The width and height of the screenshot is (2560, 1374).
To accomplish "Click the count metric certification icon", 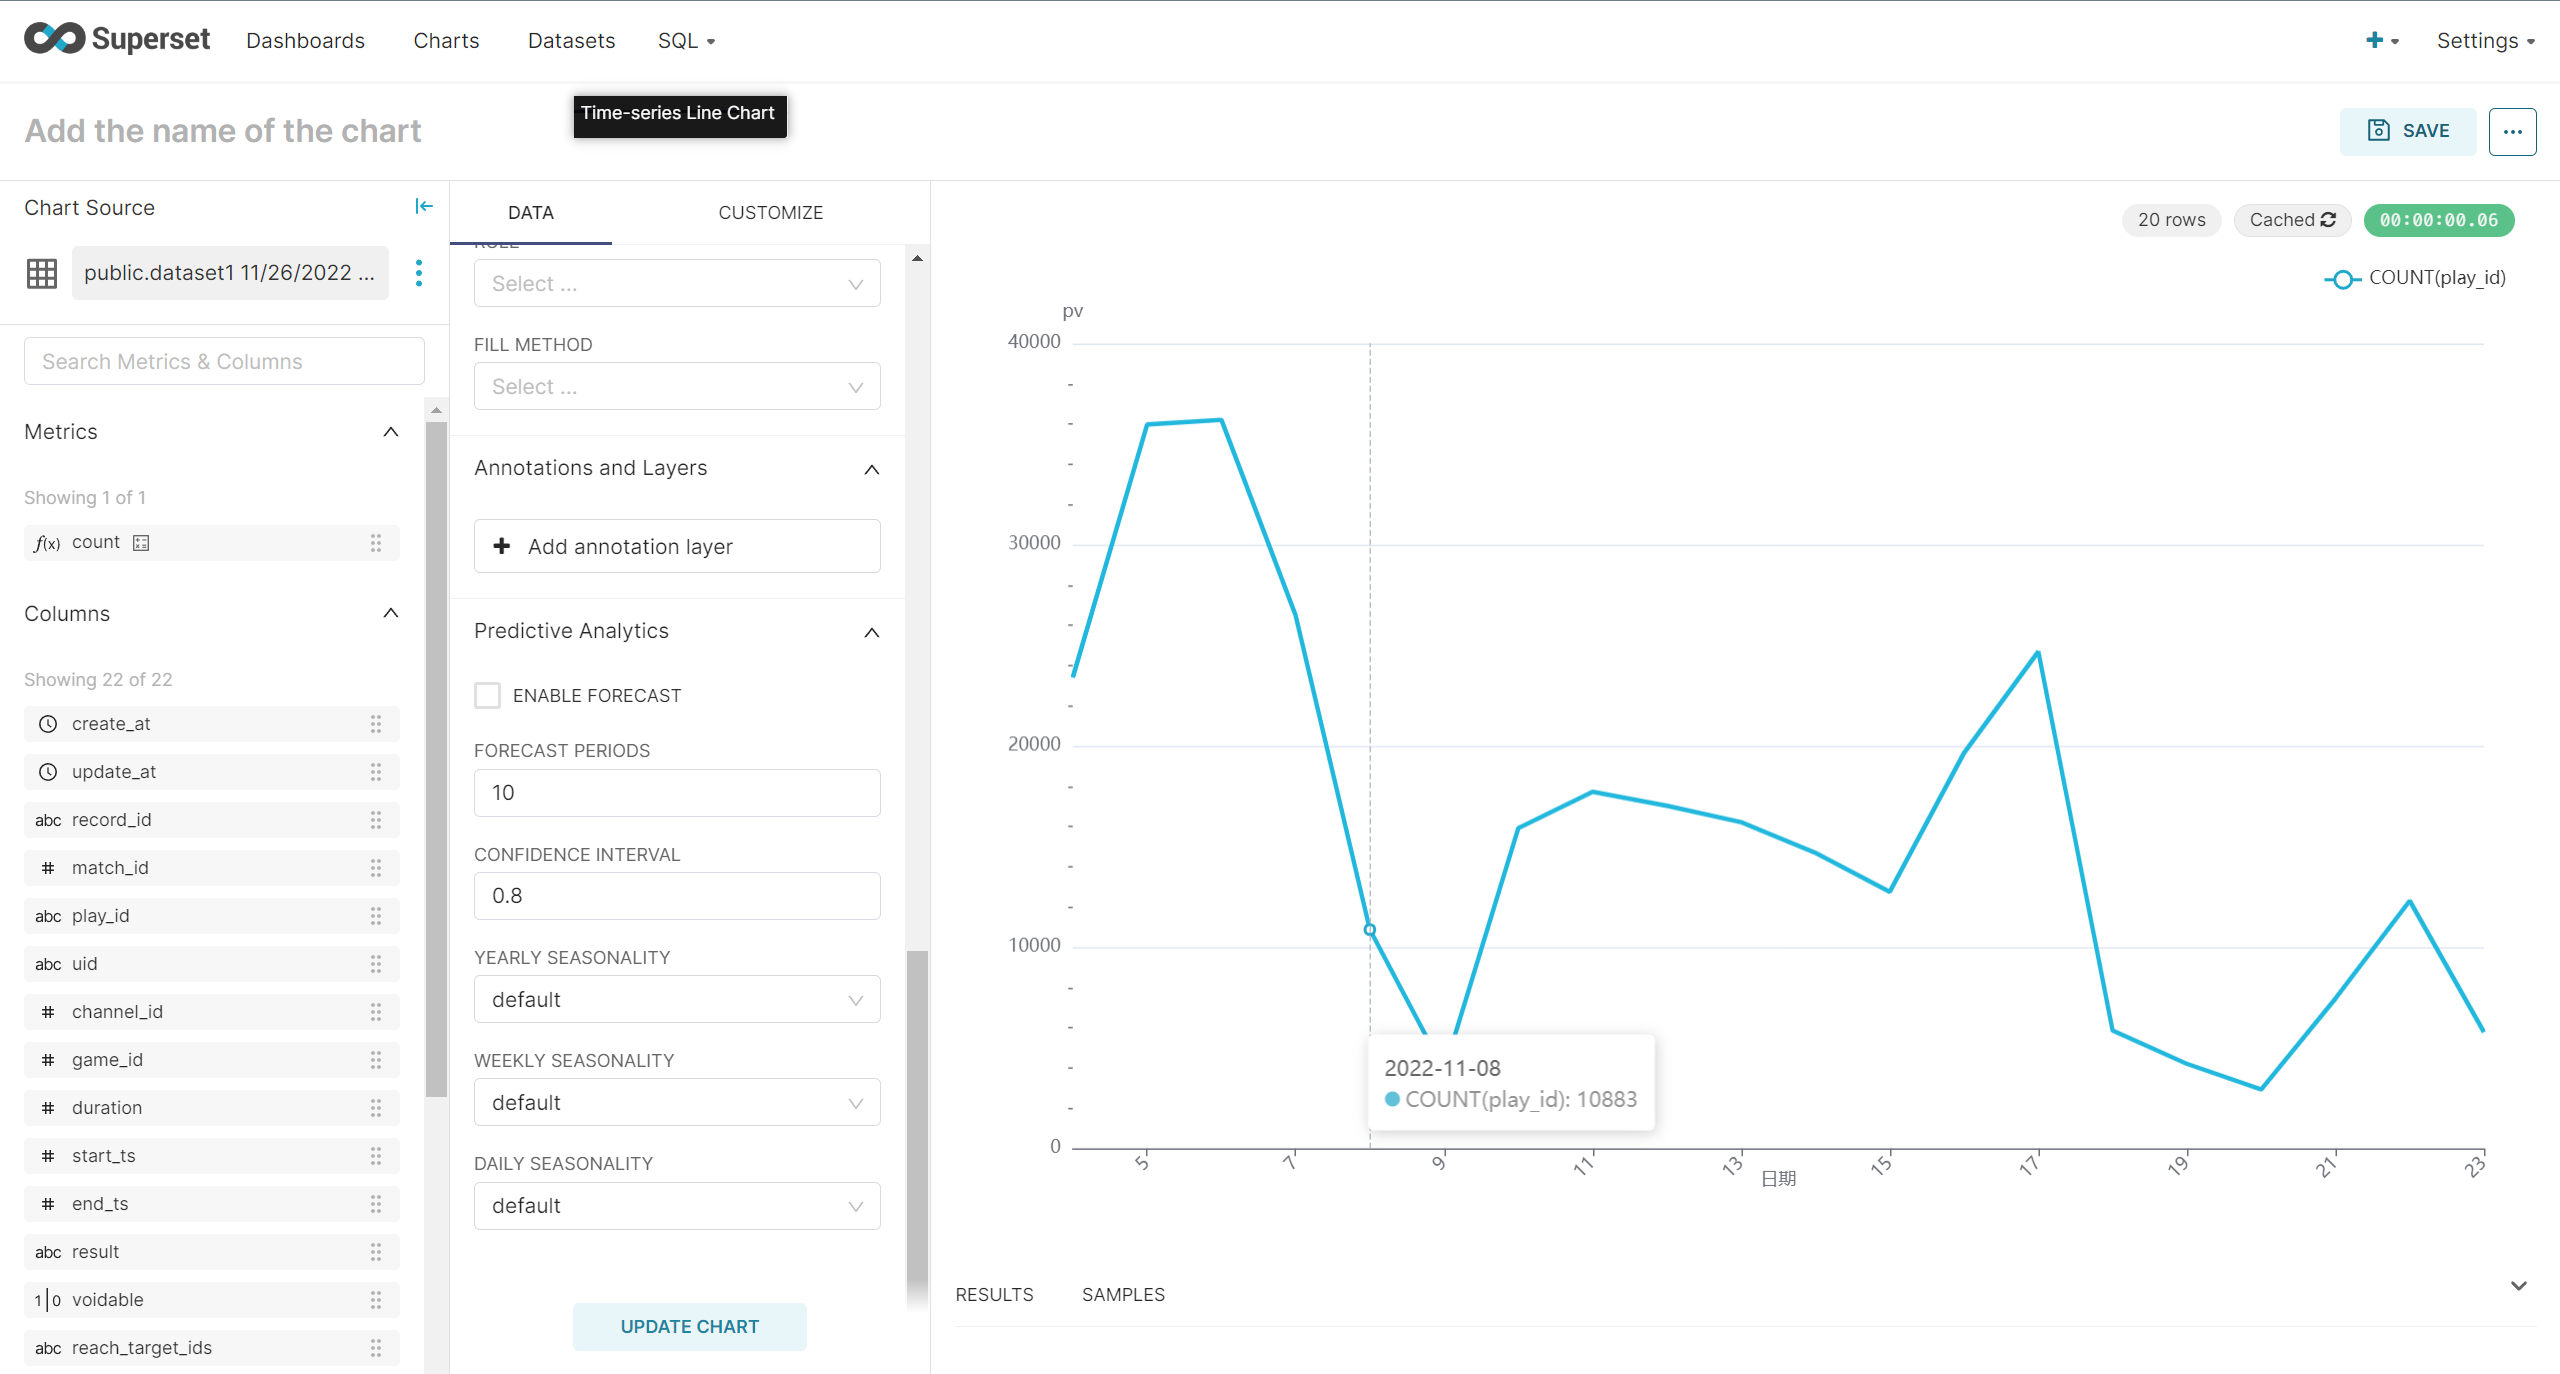I will pos(141,543).
